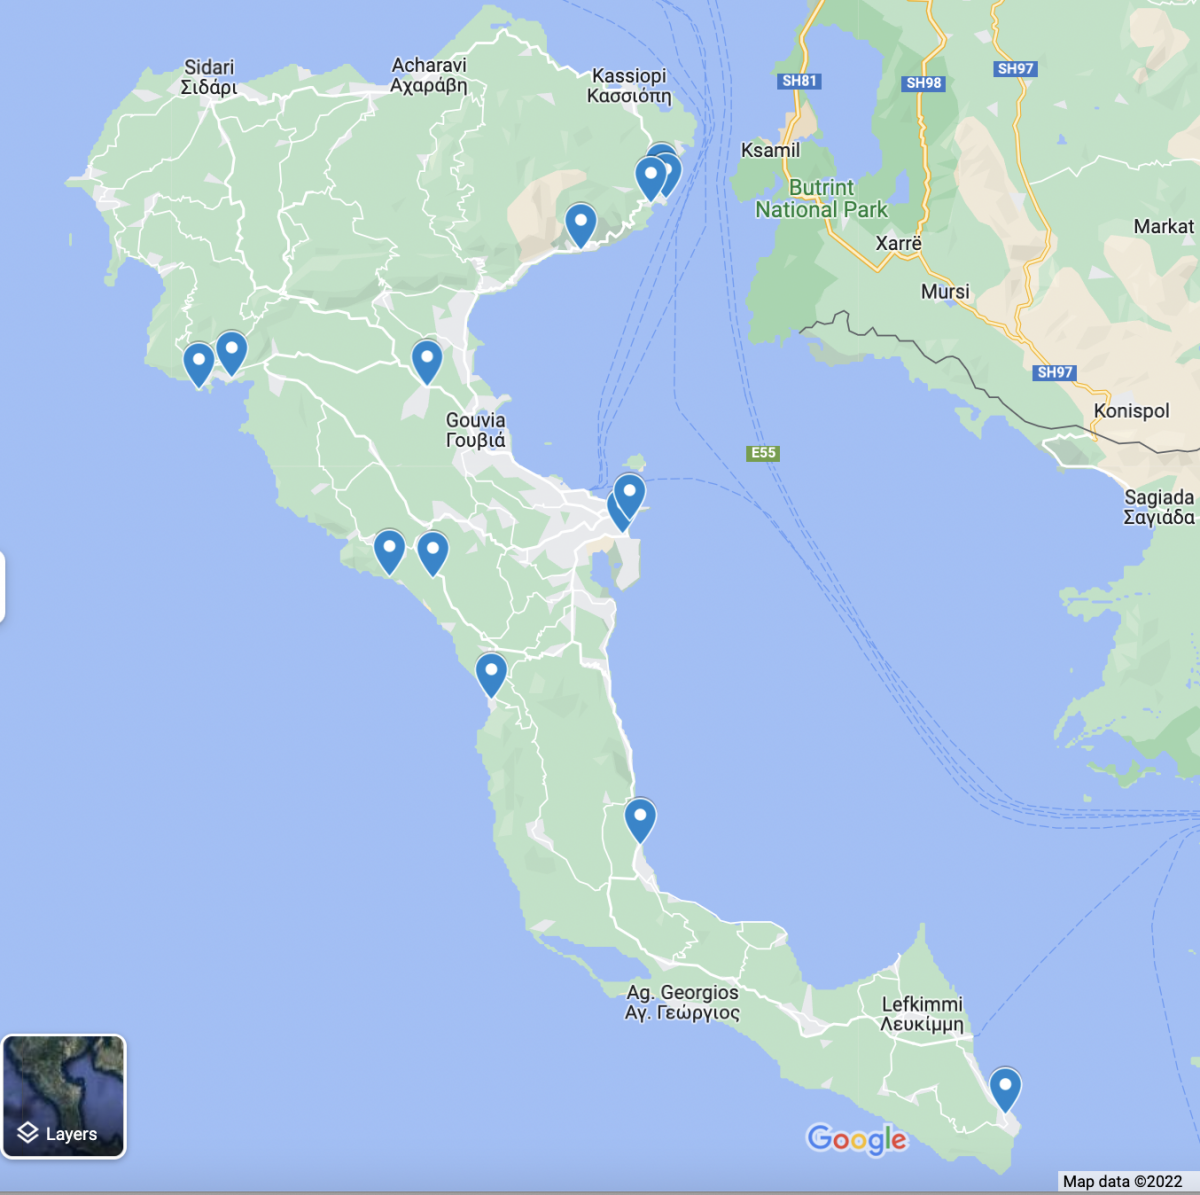Select the front pin in the Kassiopi cluster
Screen dimensions: 1200x1195
click(651, 179)
